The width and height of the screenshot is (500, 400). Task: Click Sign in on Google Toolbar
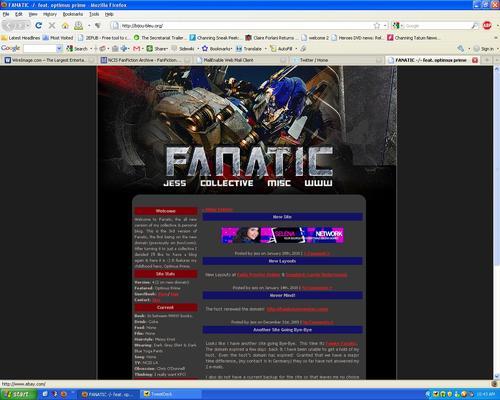(x=484, y=49)
